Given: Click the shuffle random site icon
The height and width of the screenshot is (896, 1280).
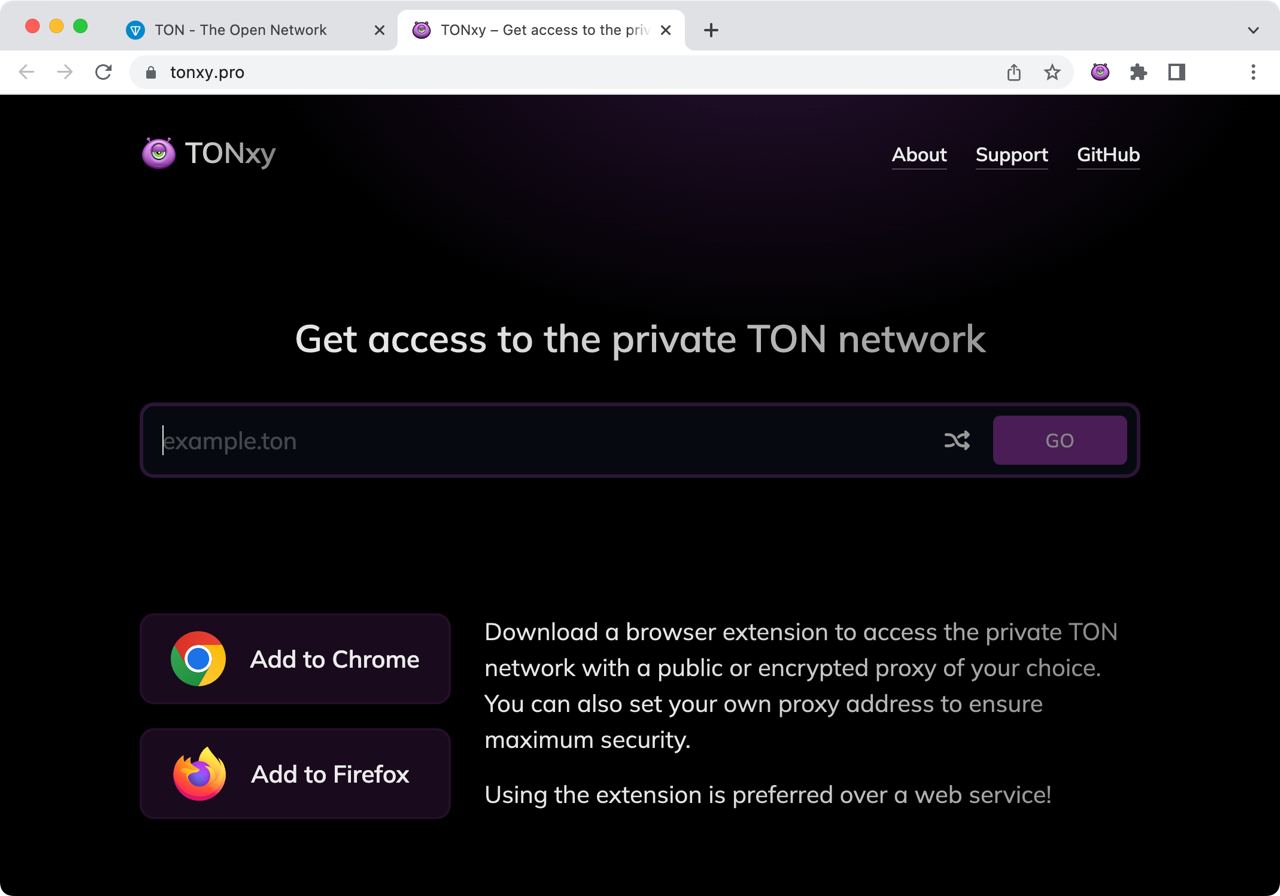Looking at the screenshot, I should coord(957,440).
